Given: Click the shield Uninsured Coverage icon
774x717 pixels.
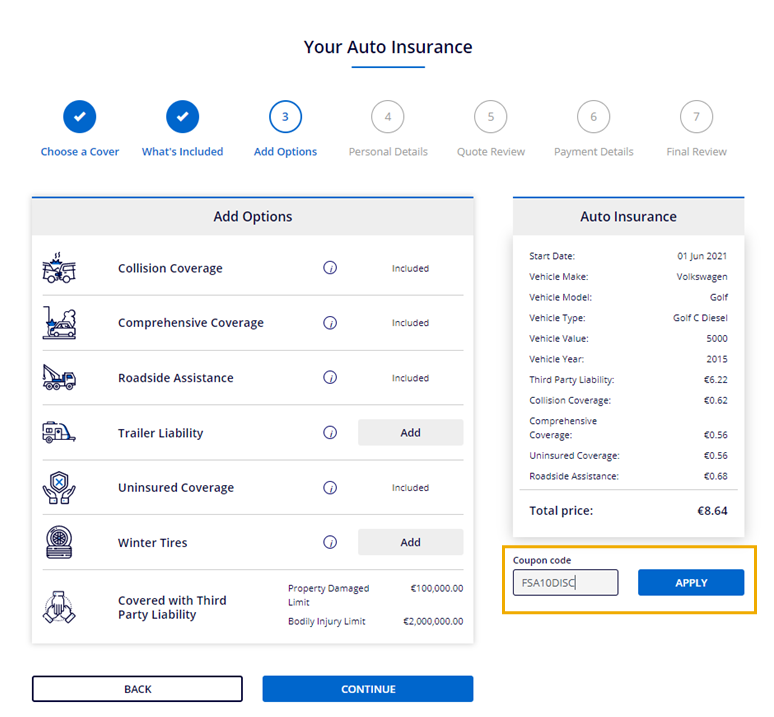Looking at the screenshot, I should point(59,487).
